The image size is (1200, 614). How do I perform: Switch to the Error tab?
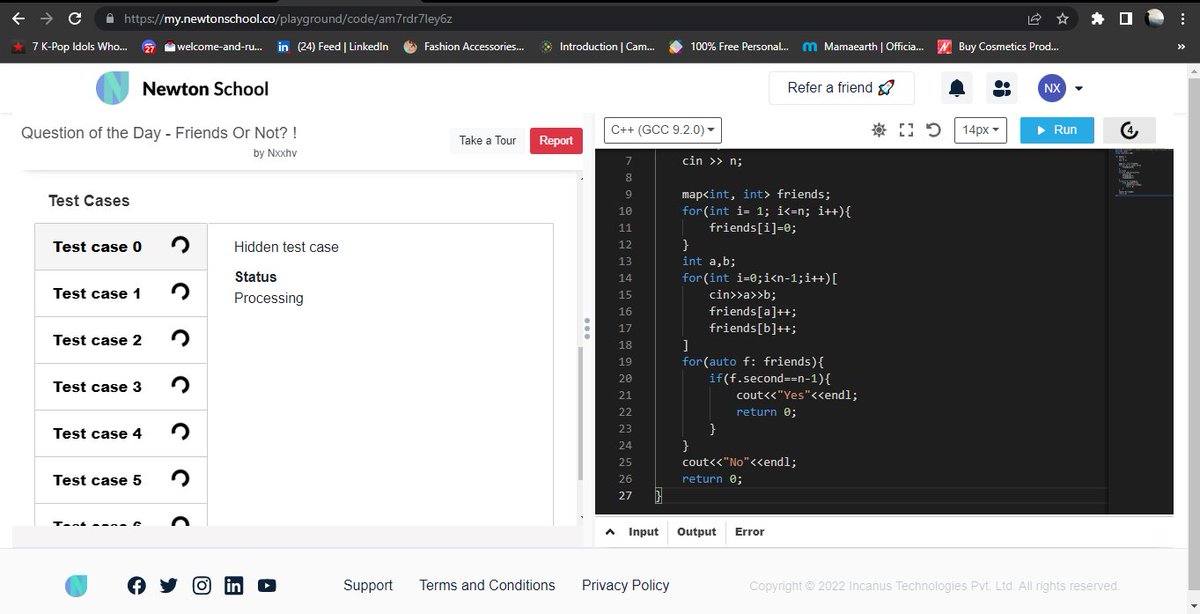tap(750, 532)
